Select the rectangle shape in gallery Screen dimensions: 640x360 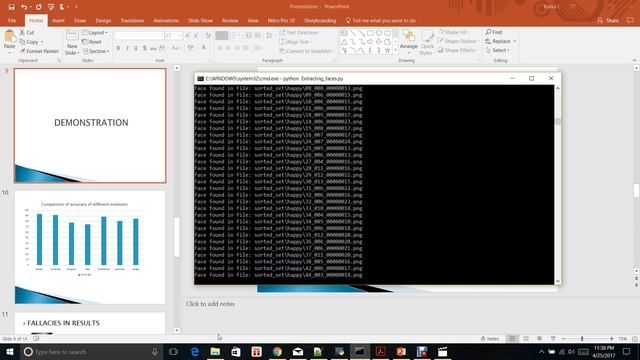[x=370, y=33]
